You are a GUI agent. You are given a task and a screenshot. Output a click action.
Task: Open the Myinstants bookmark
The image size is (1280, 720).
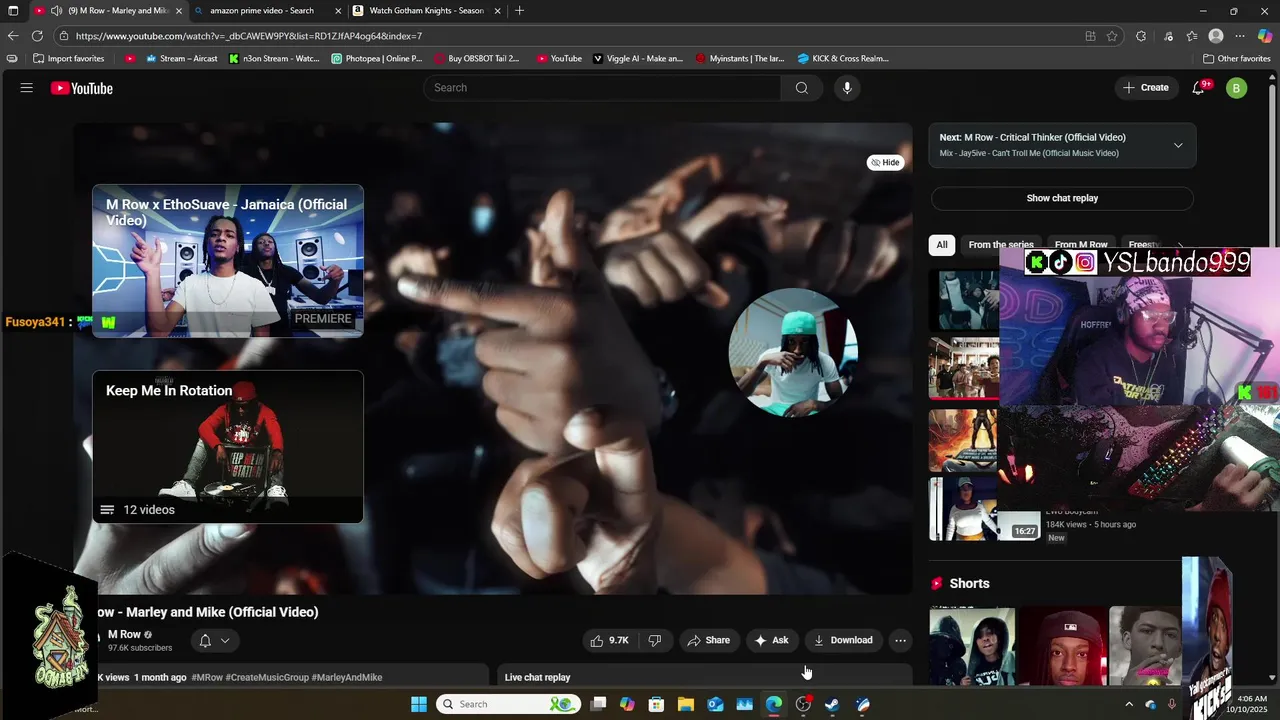pyautogui.click(x=739, y=59)
